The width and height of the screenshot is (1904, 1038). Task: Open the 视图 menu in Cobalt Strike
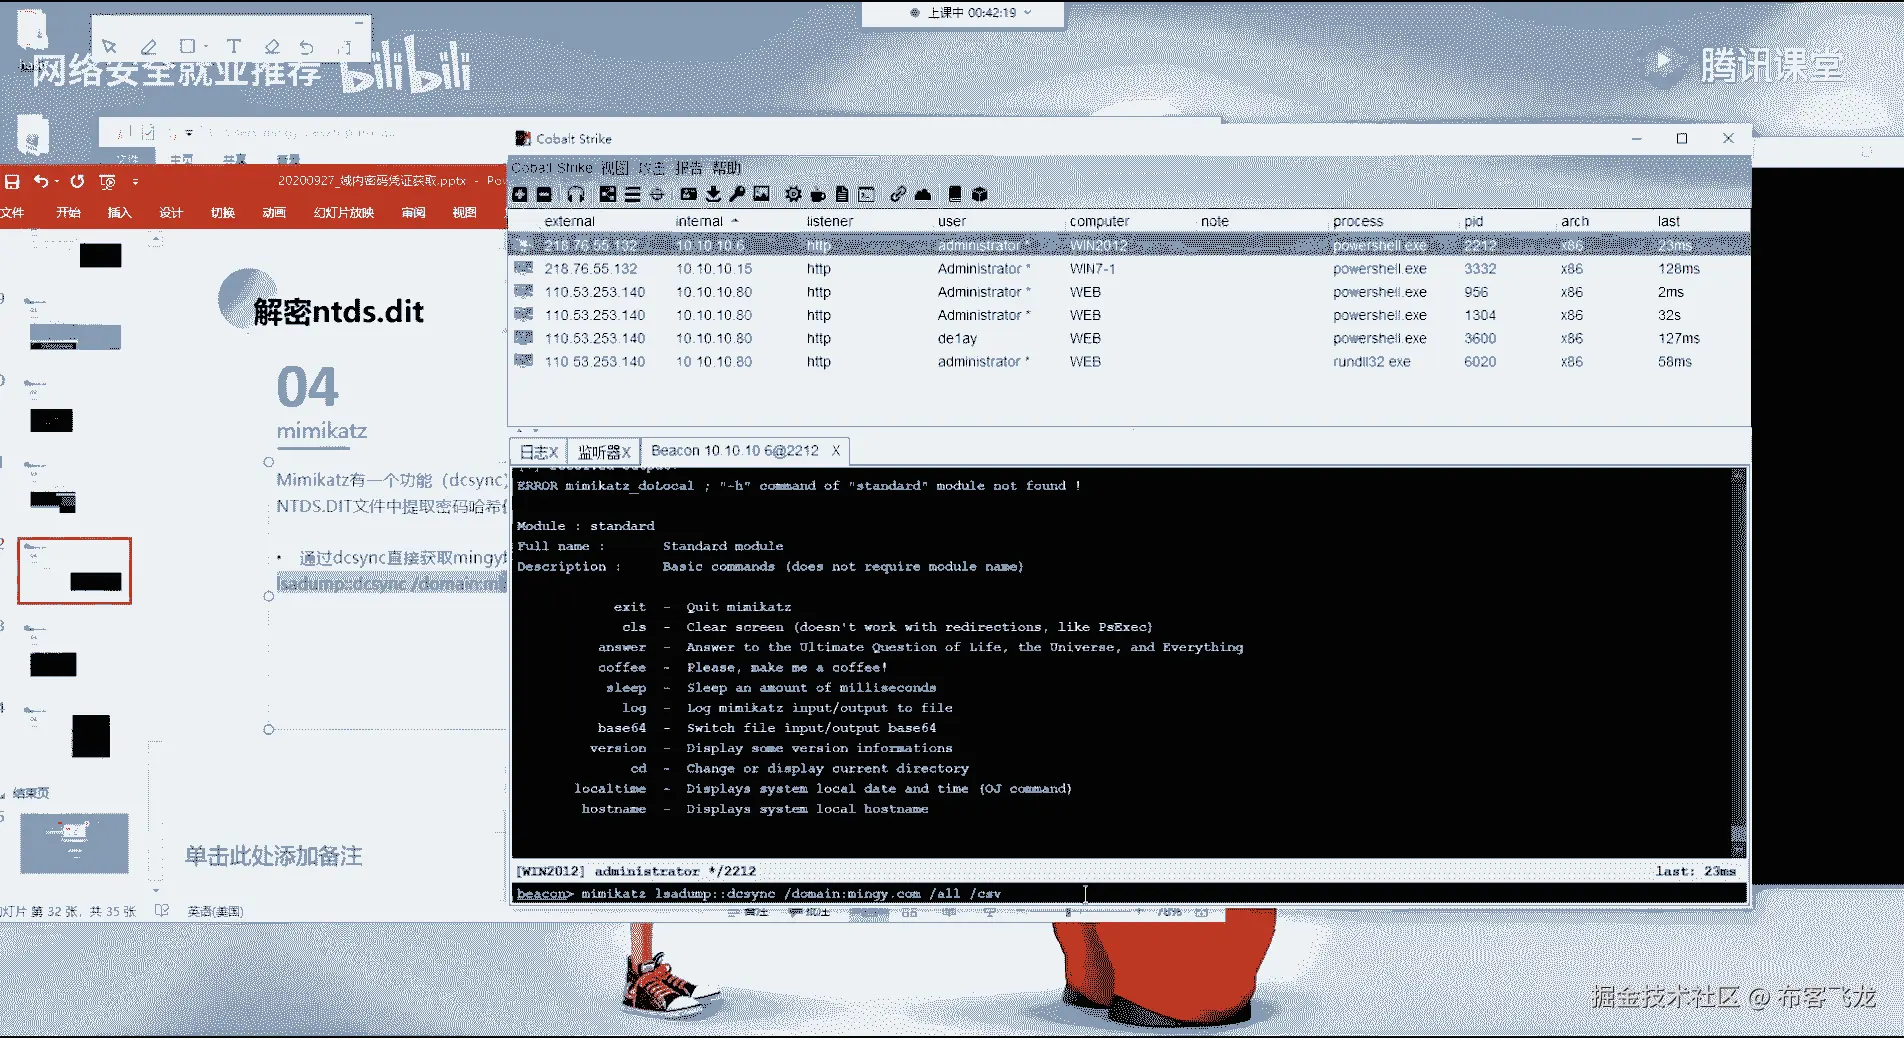pyautogui.click(x=615, y=168)
